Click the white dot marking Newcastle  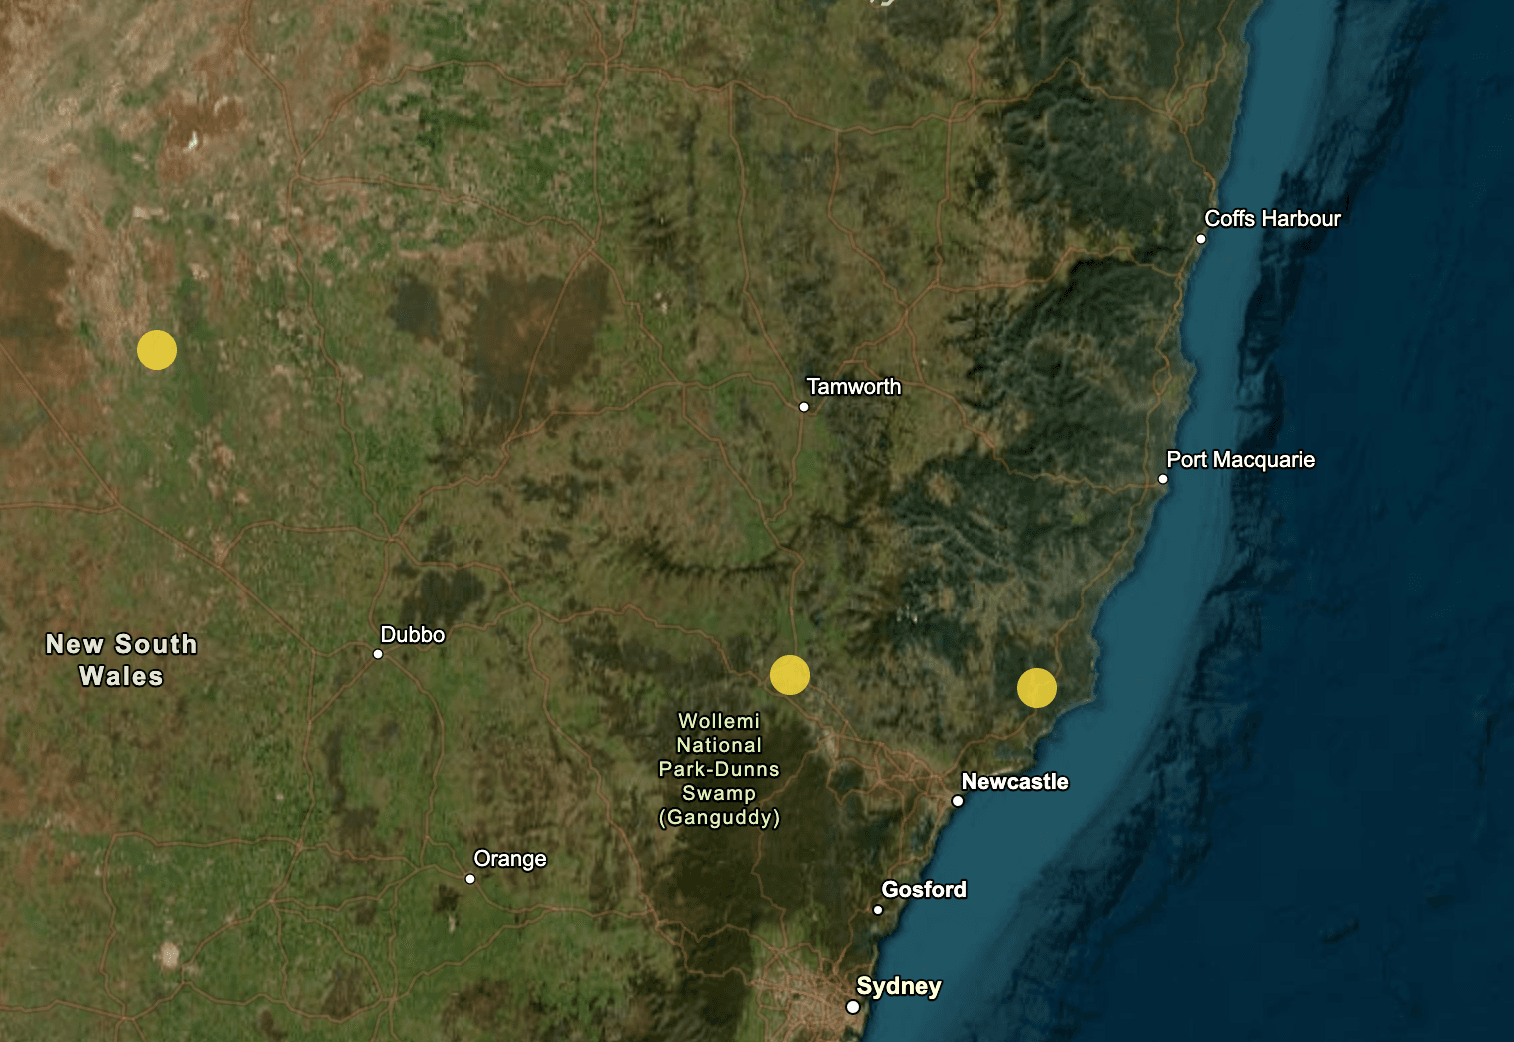click(x=958, y=801)
